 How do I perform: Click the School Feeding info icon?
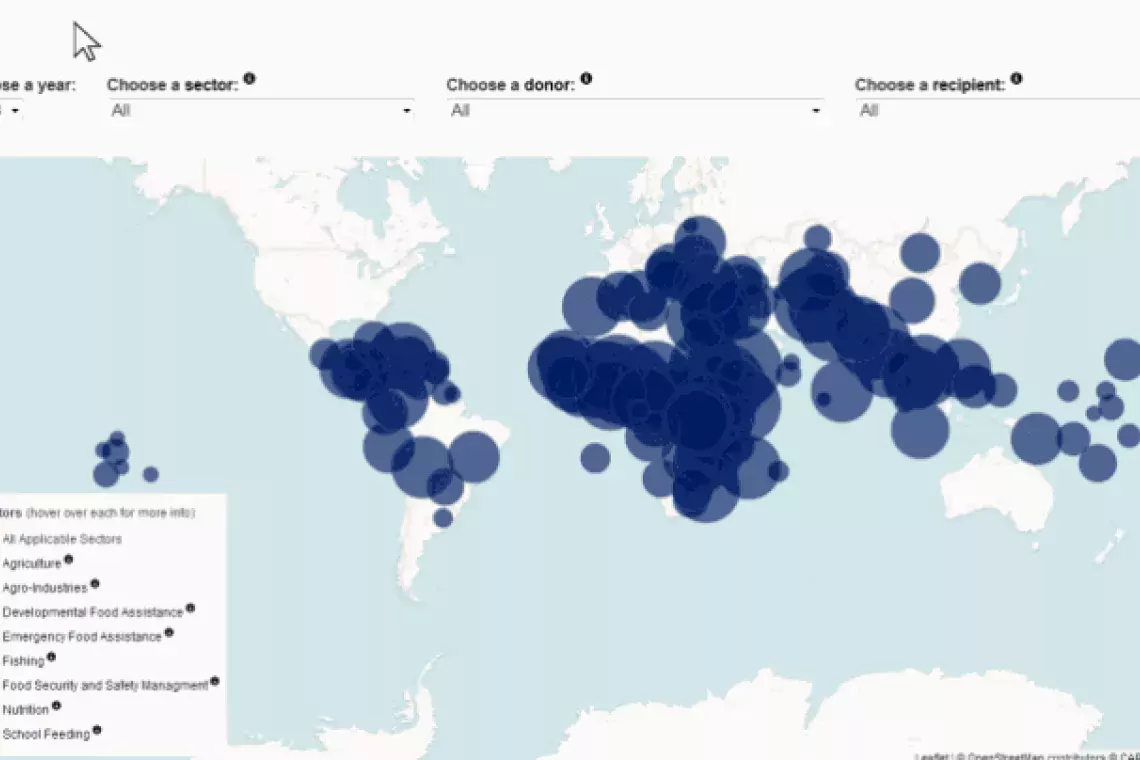(x=97, y=730)
